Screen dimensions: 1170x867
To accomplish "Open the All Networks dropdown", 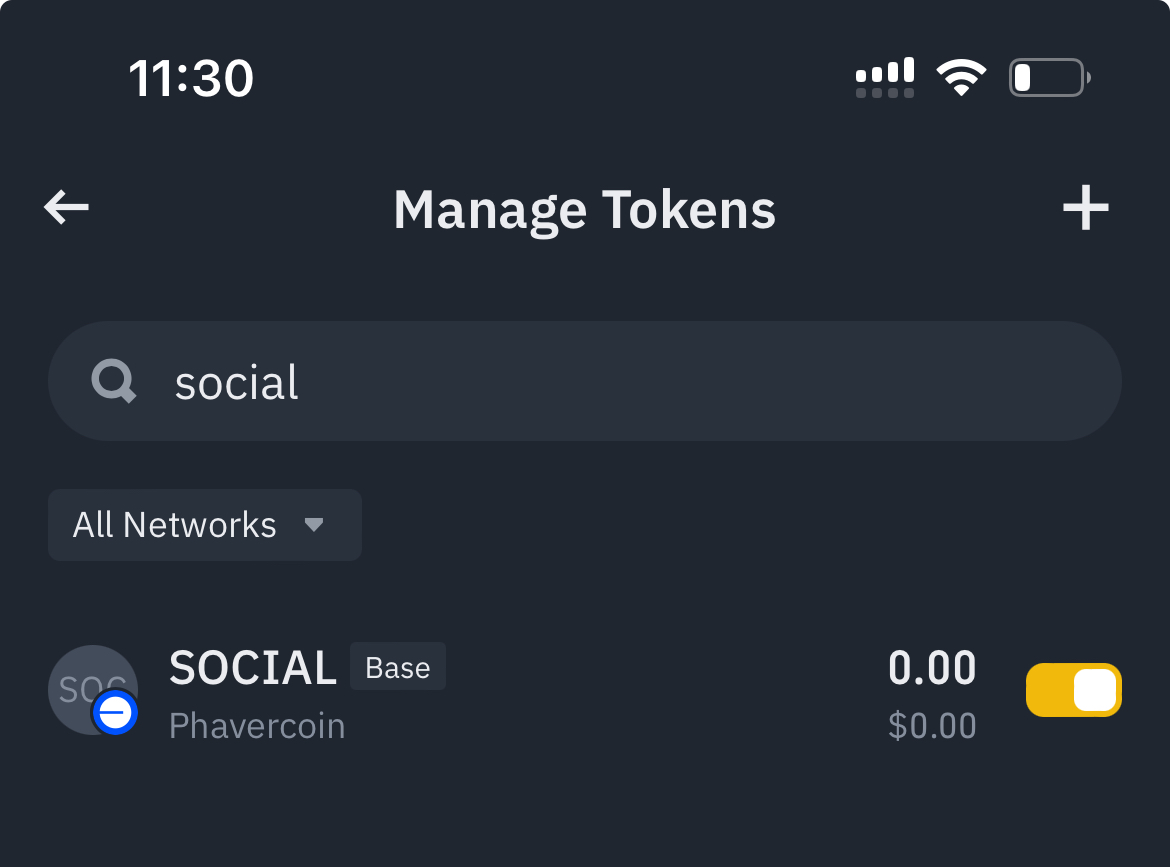I will (x=204, y=525).
